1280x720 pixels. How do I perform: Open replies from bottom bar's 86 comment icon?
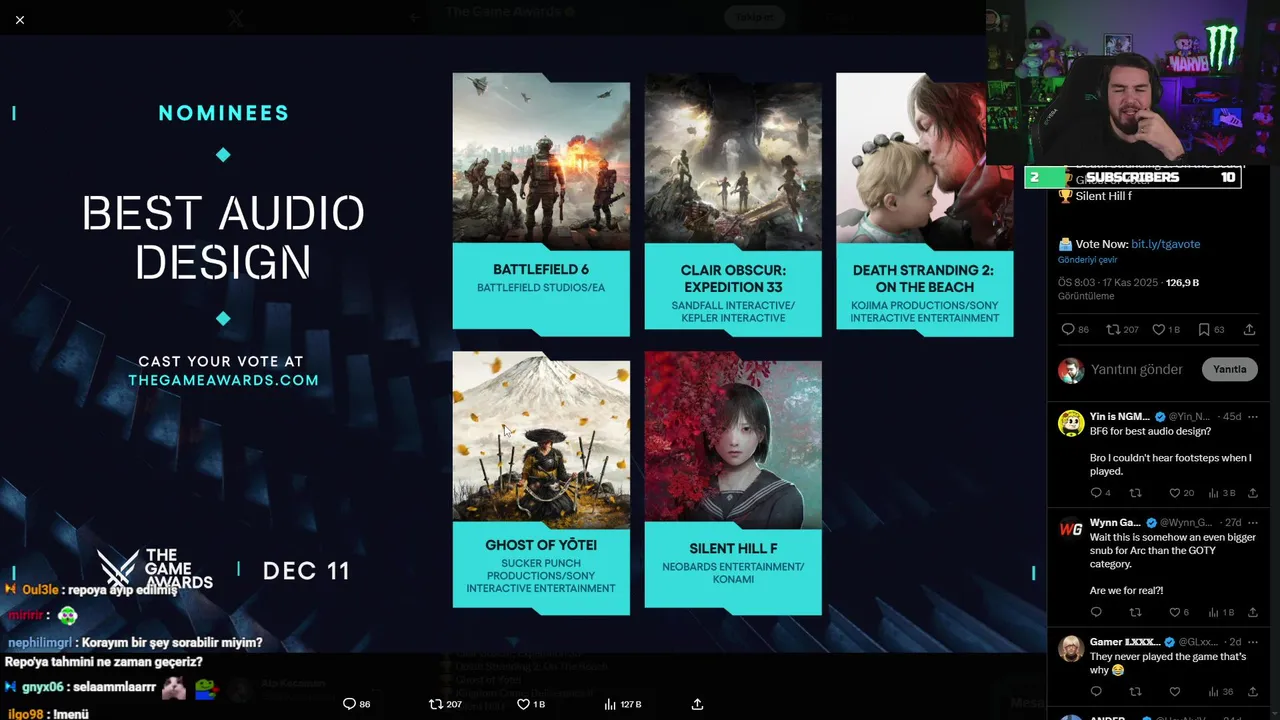coord(356,704)
